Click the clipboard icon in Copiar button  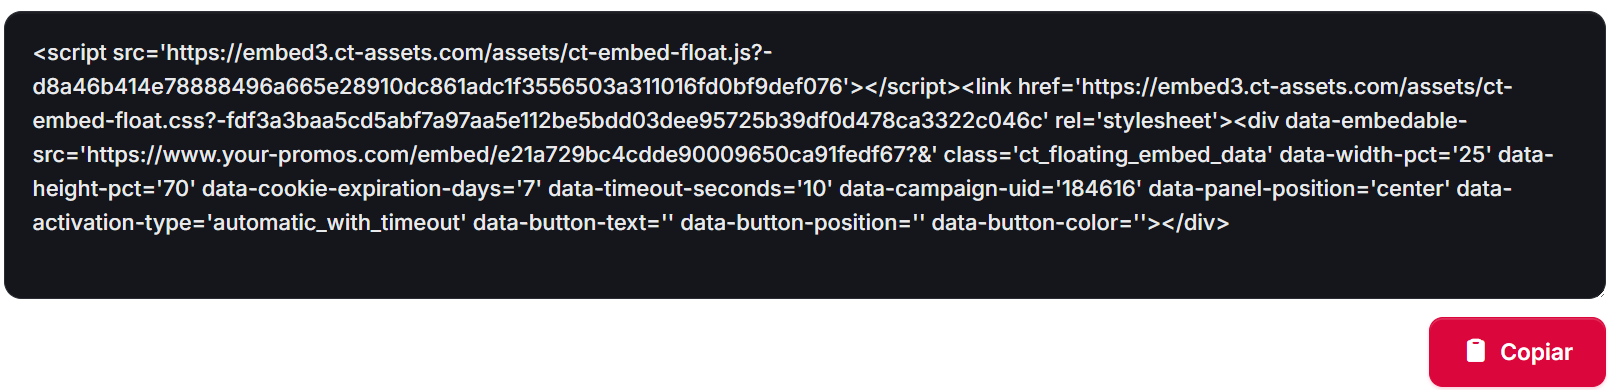1476,351
